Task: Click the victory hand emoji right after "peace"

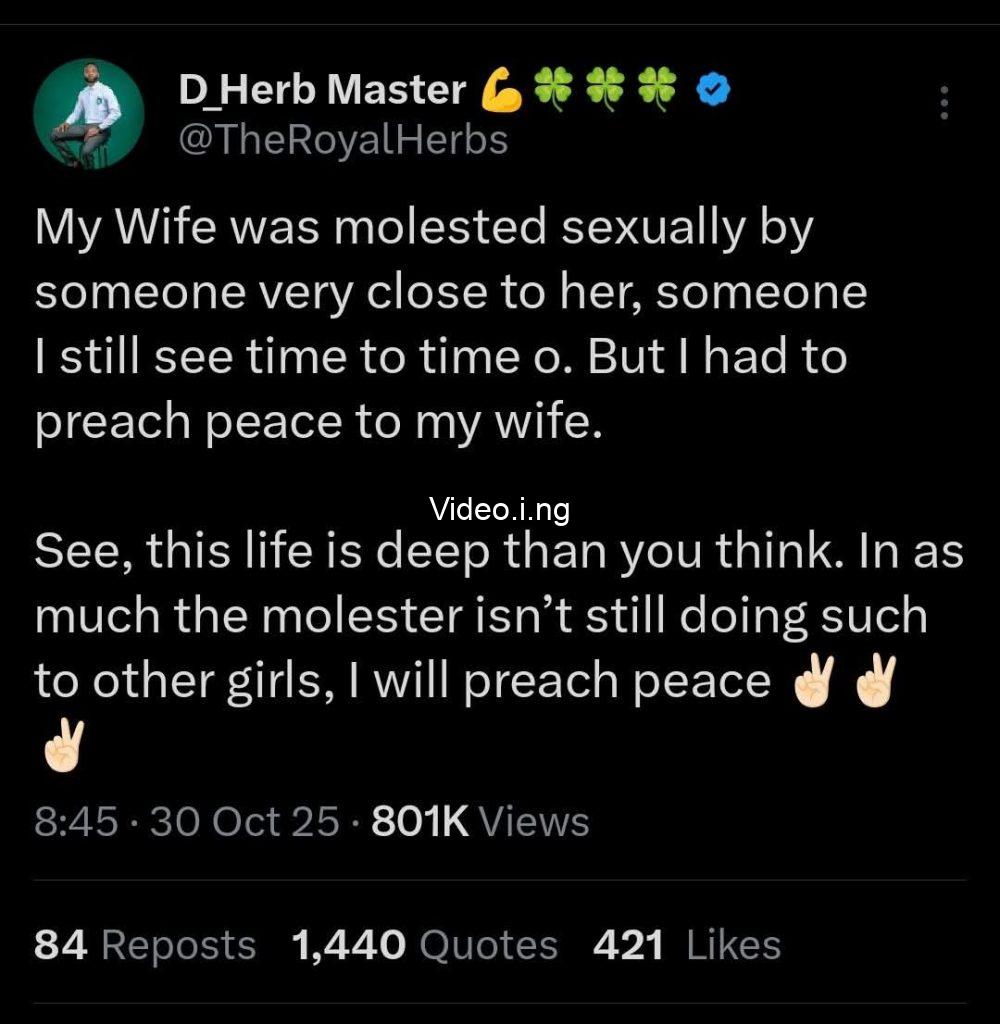Action: coord(813,680)
